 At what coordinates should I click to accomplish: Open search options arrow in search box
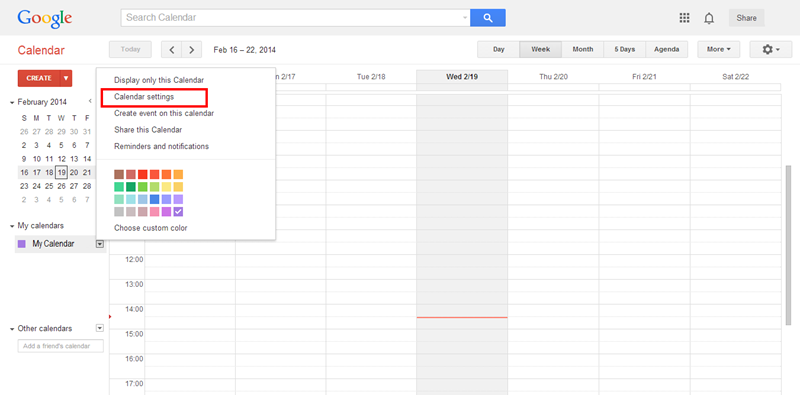pos(465,18)
